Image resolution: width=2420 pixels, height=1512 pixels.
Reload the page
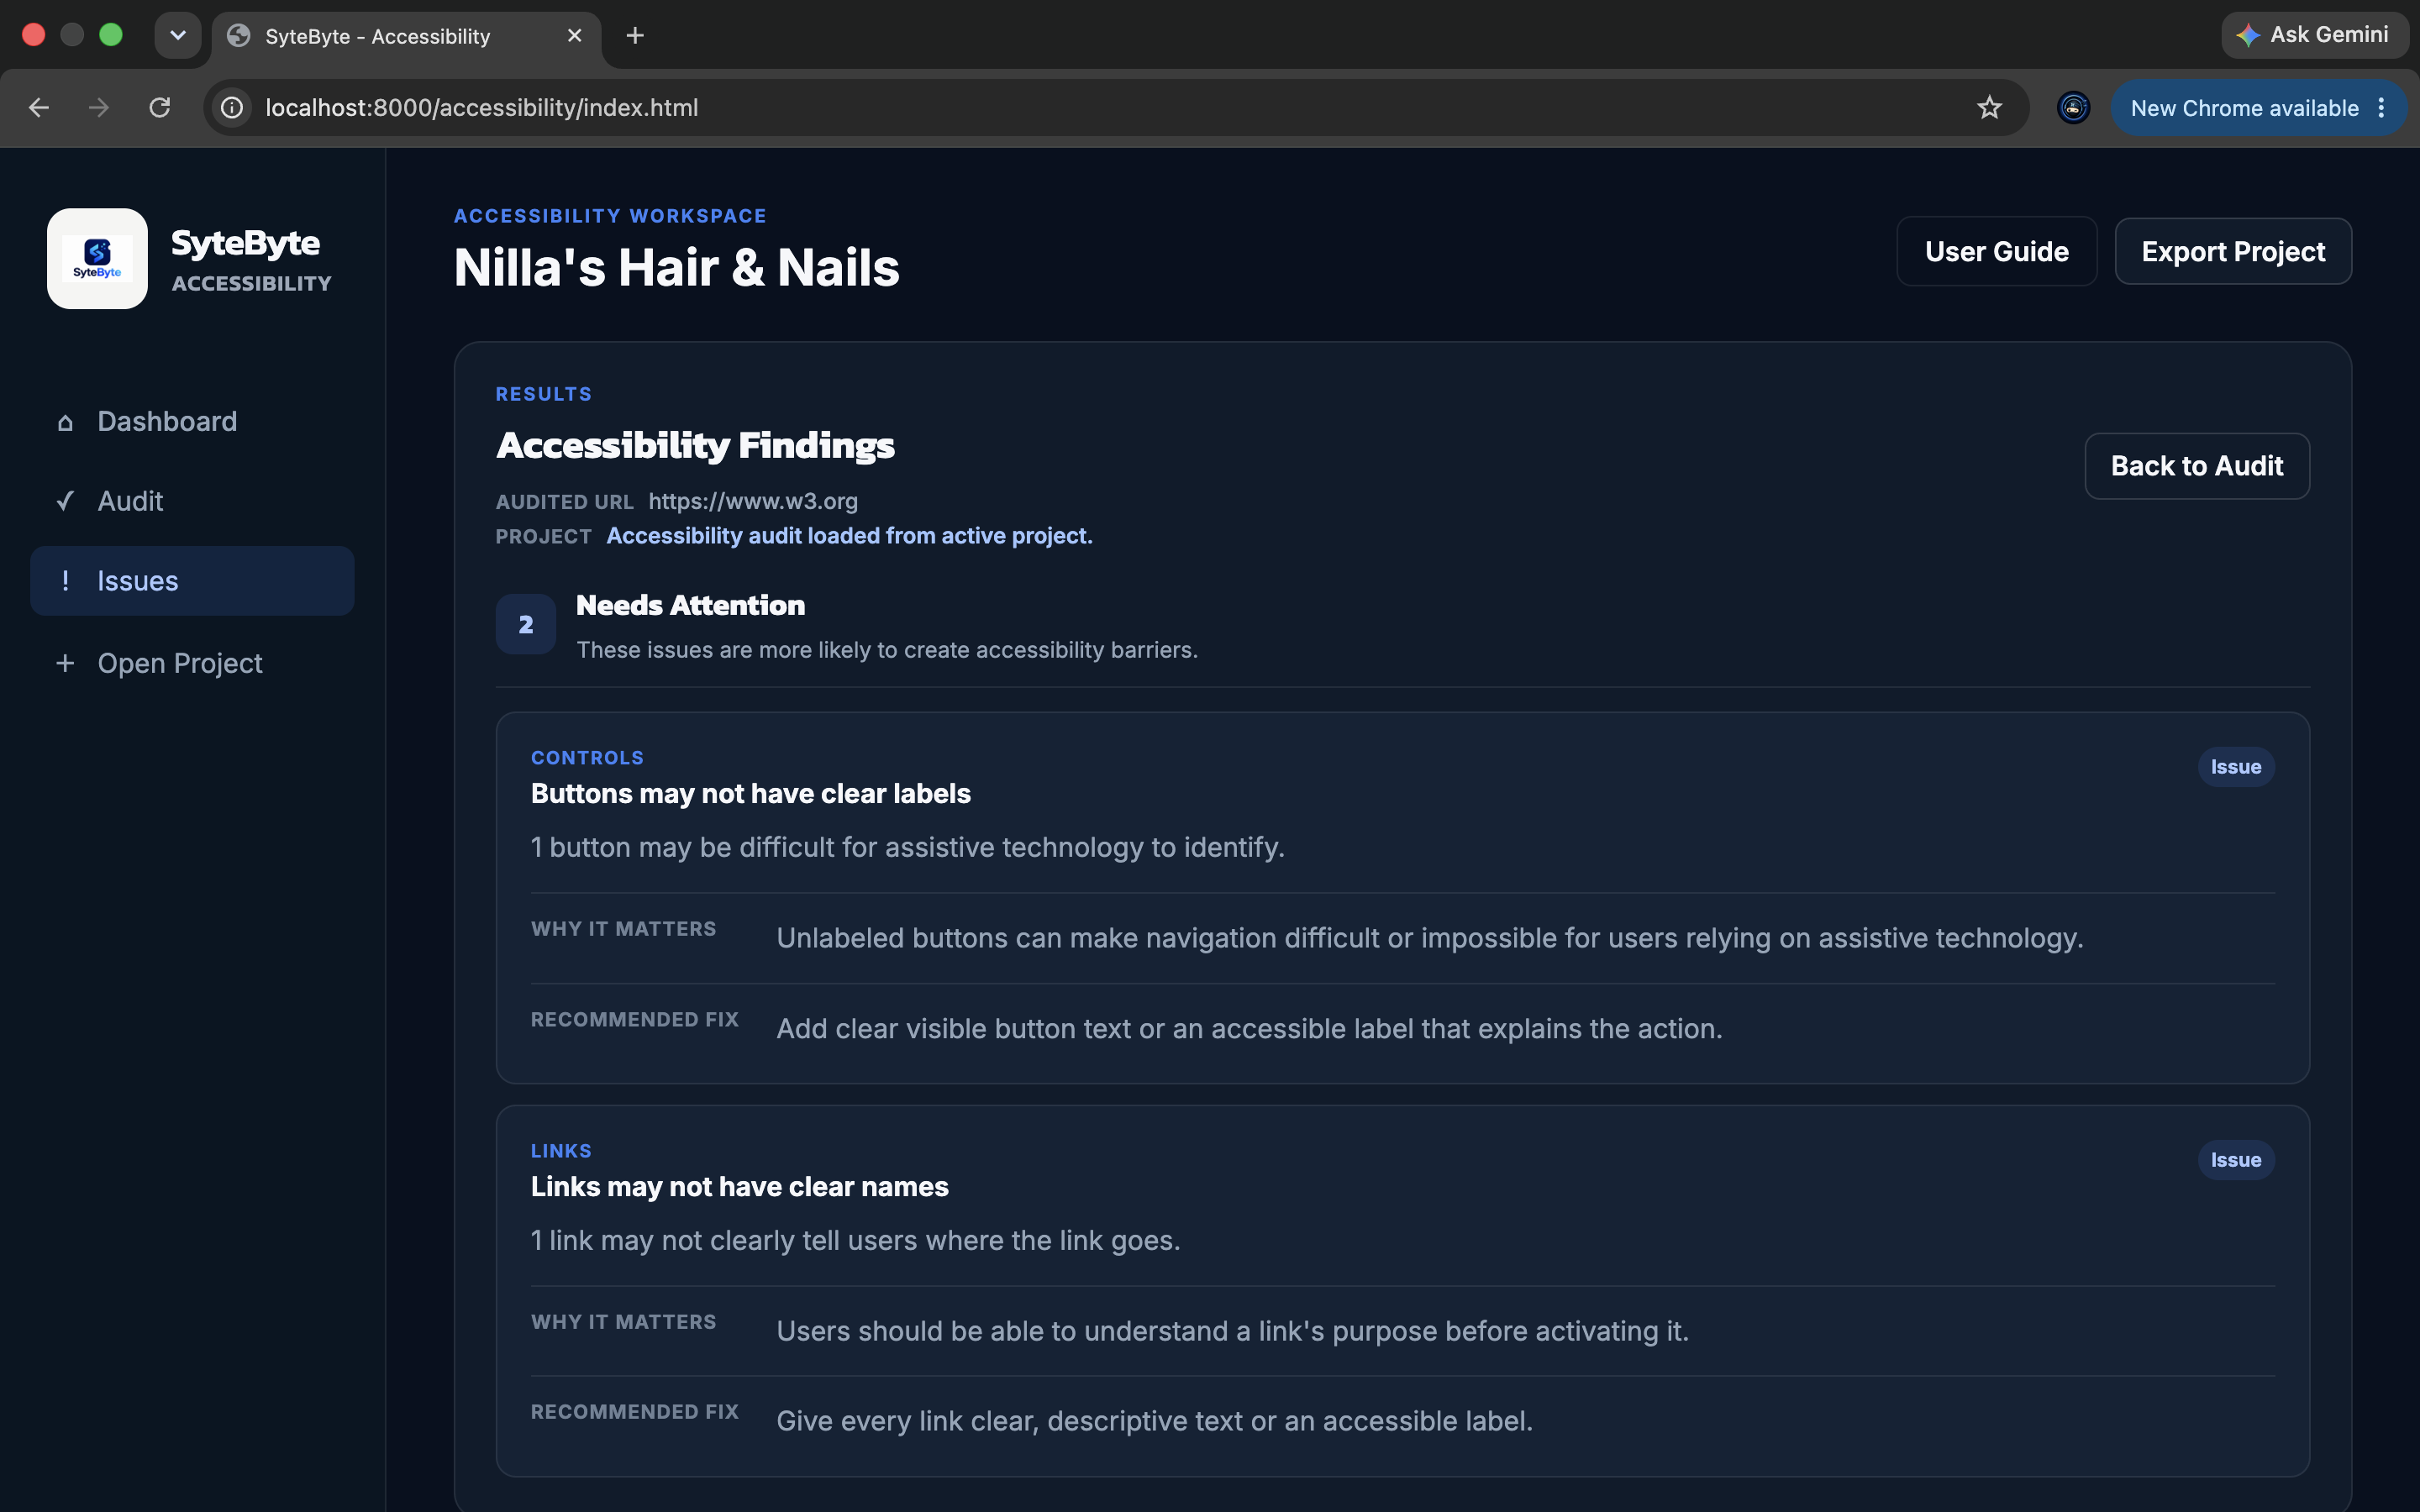pos(159,107)
